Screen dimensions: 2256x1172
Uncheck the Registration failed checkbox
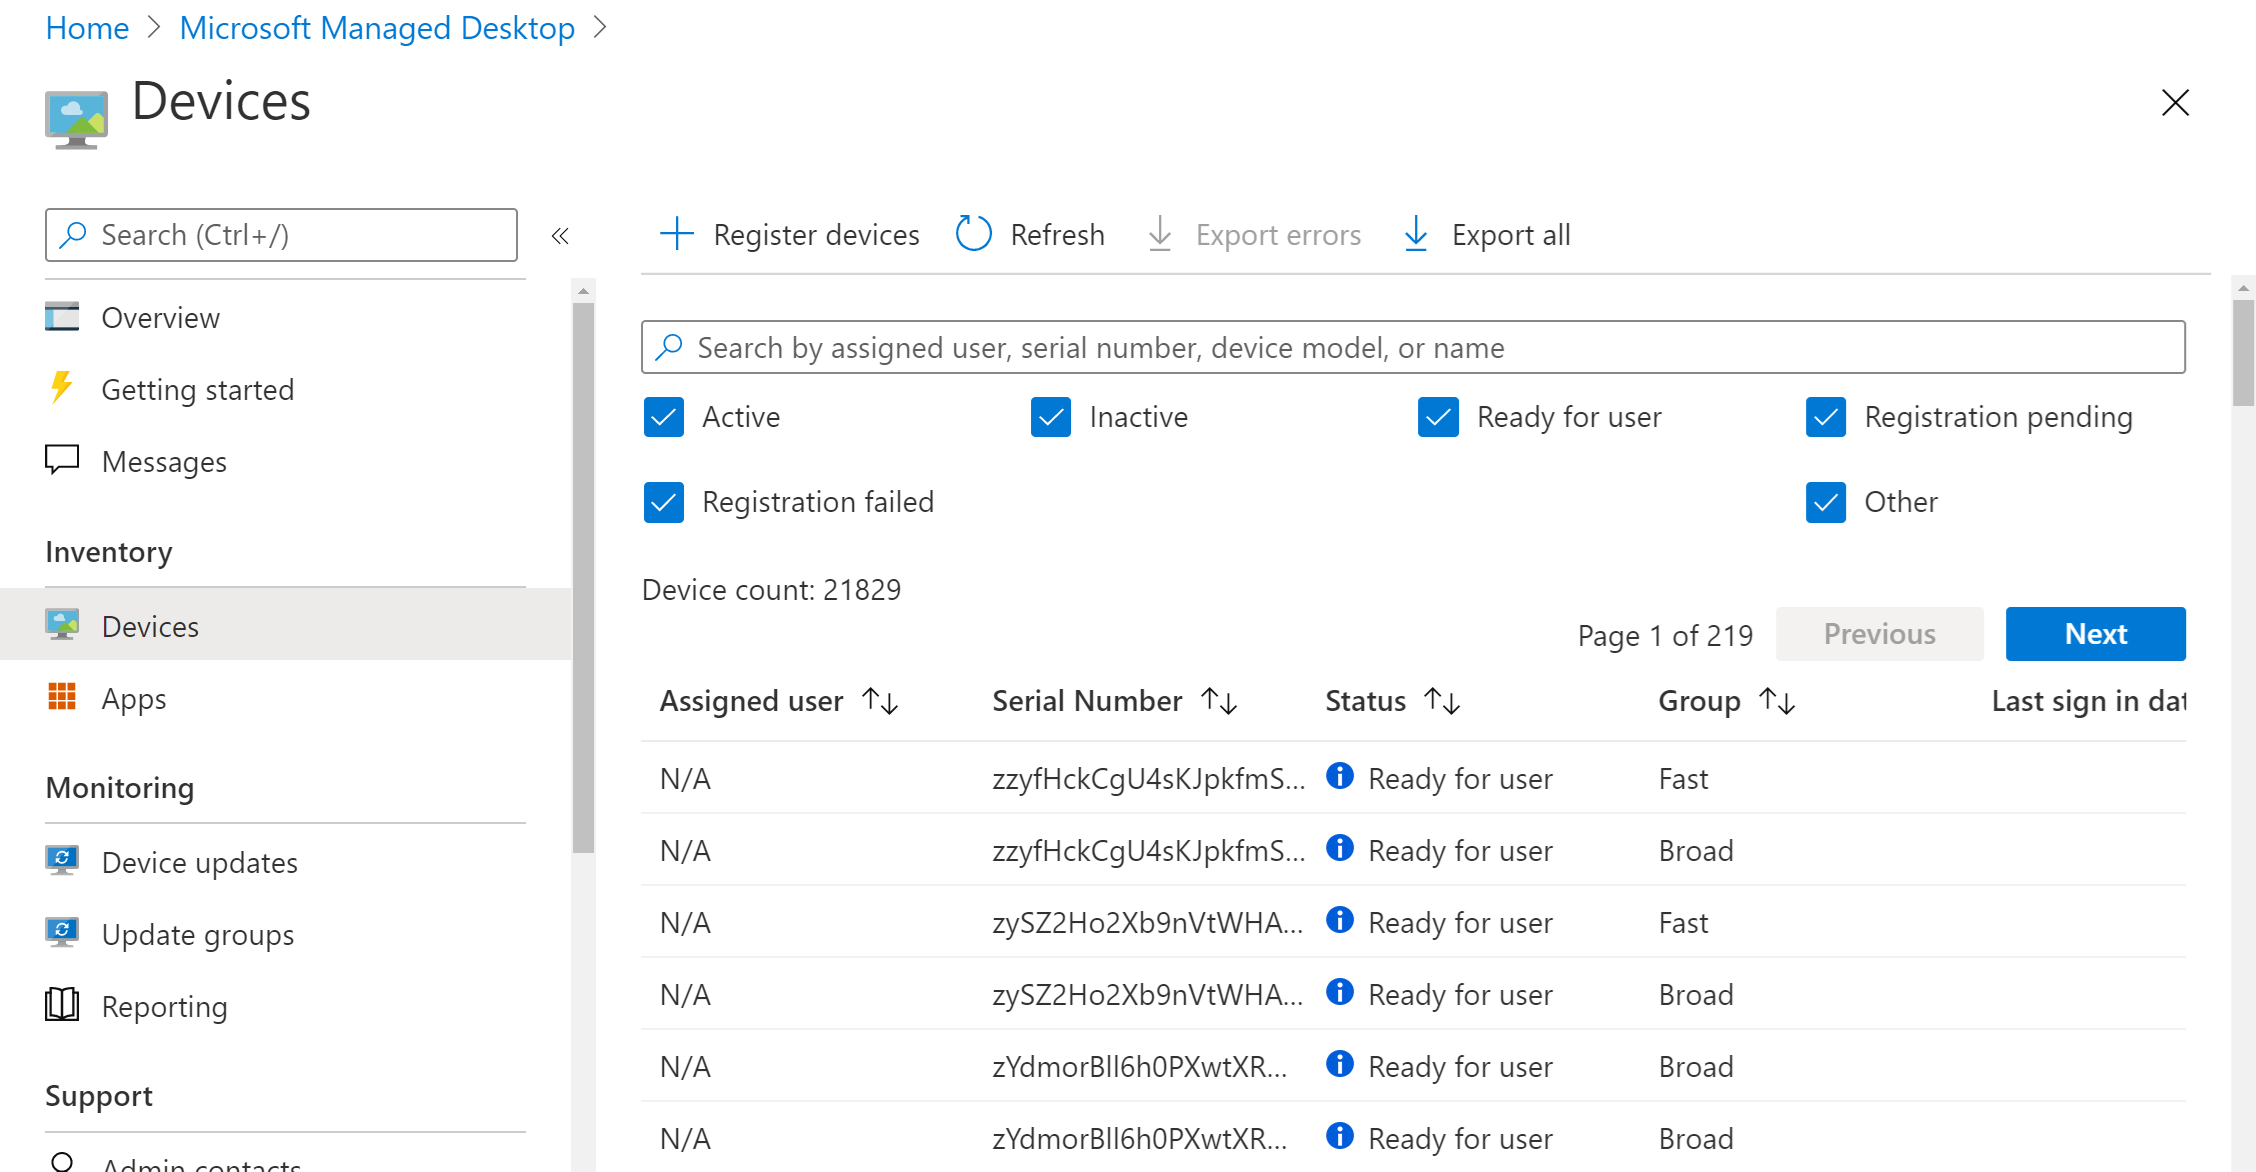tap(664, 502)
